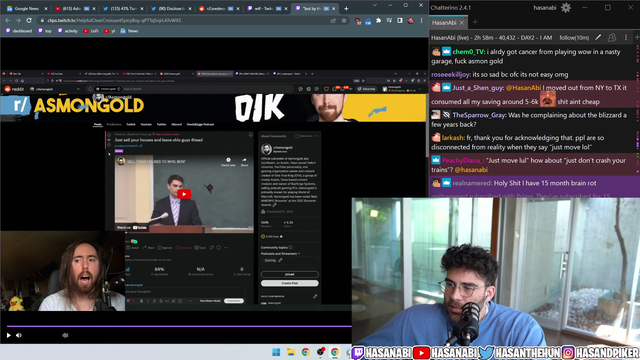Open Chrome profile avatar
The height and width of the screenshot is (360, 640).
(x=411, y=20)
